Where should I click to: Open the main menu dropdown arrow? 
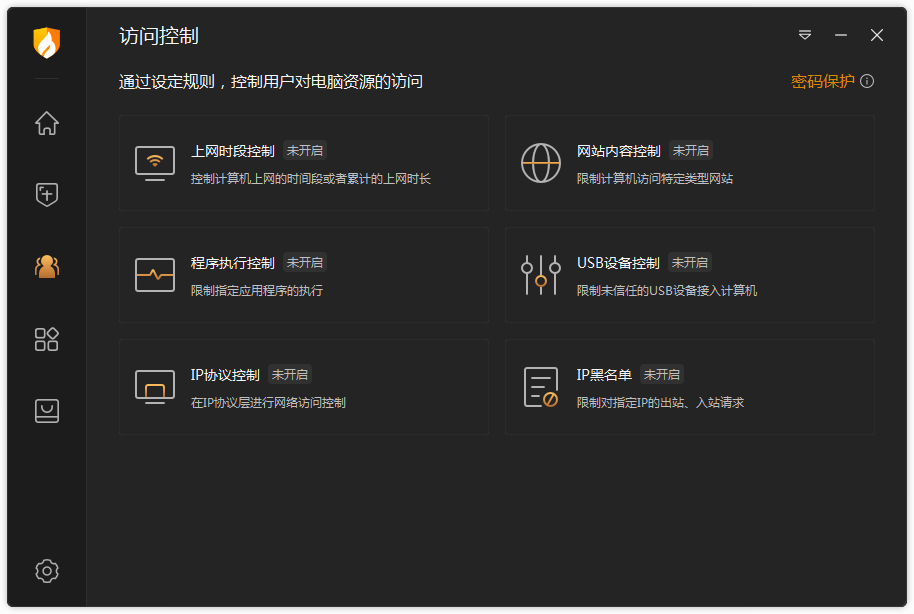(804, 35)
